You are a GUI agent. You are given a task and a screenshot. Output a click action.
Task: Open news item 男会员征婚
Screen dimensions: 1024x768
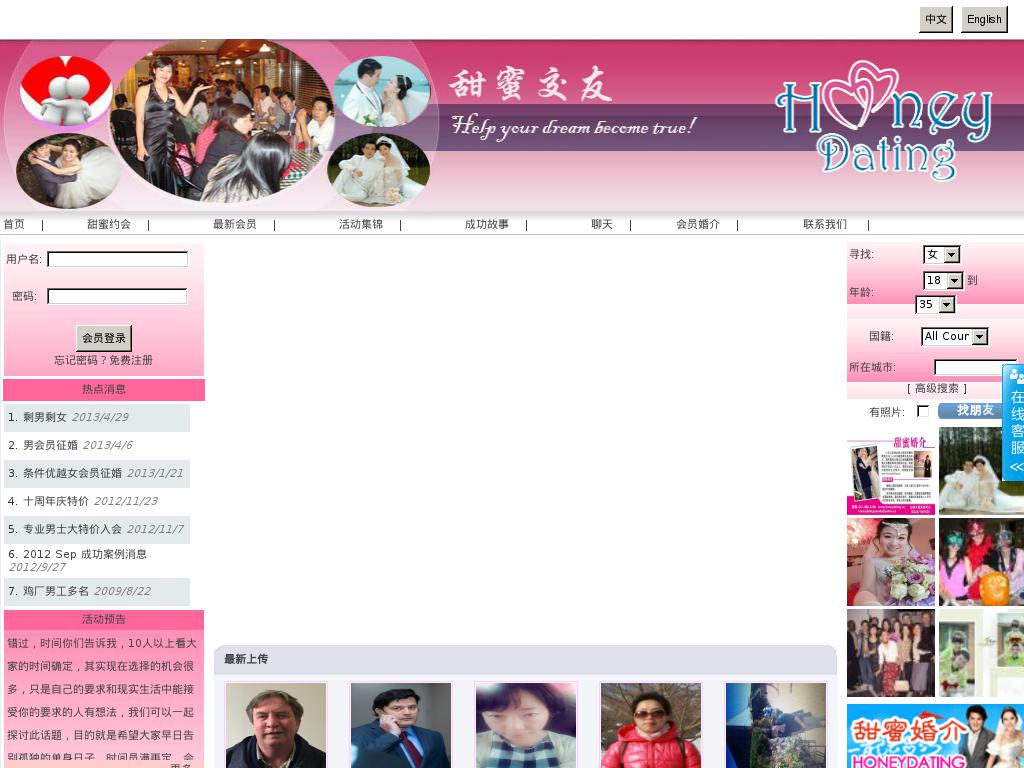50,445
